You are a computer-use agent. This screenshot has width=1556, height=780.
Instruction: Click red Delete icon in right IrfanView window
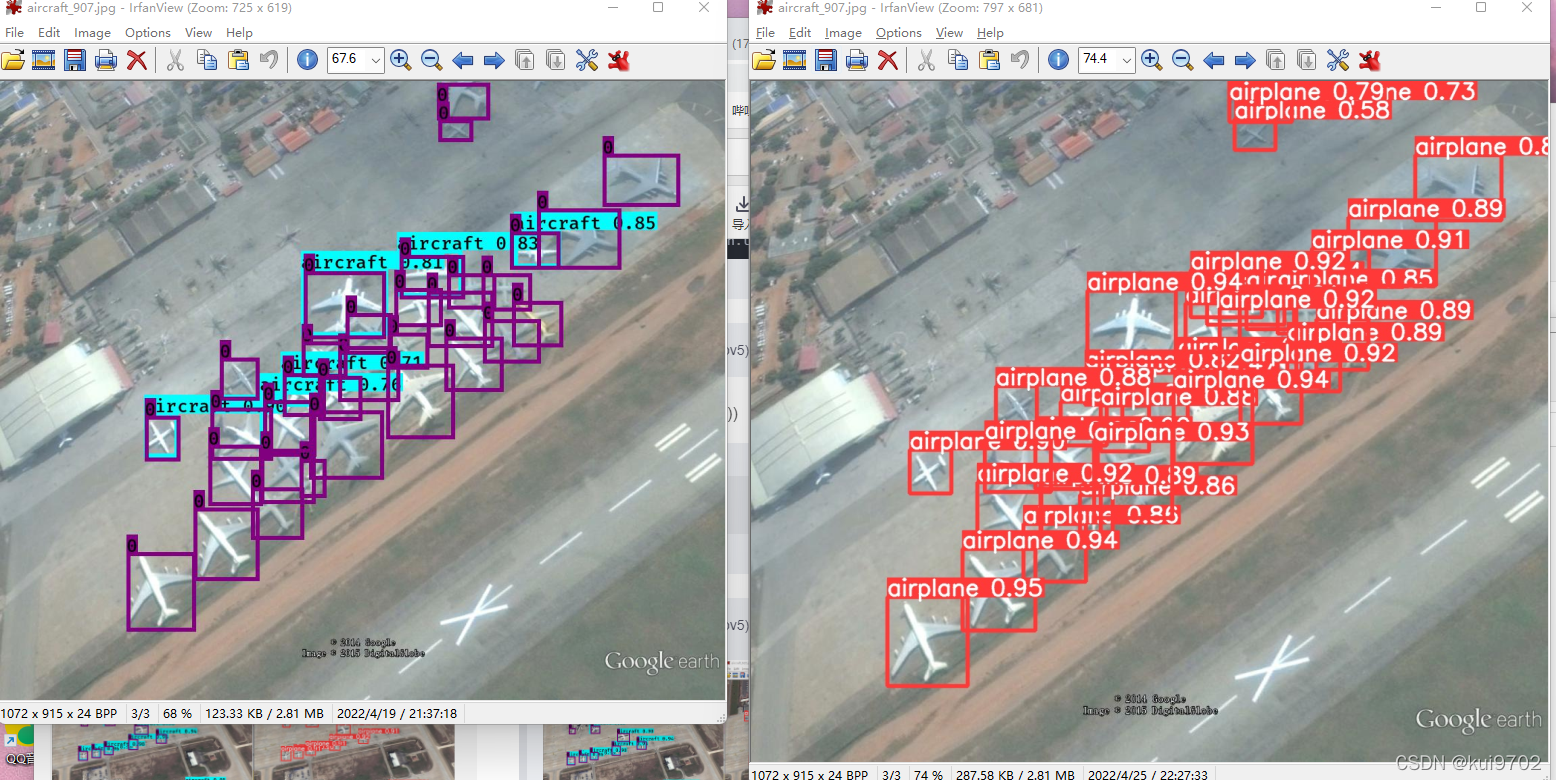coord(888,60)
